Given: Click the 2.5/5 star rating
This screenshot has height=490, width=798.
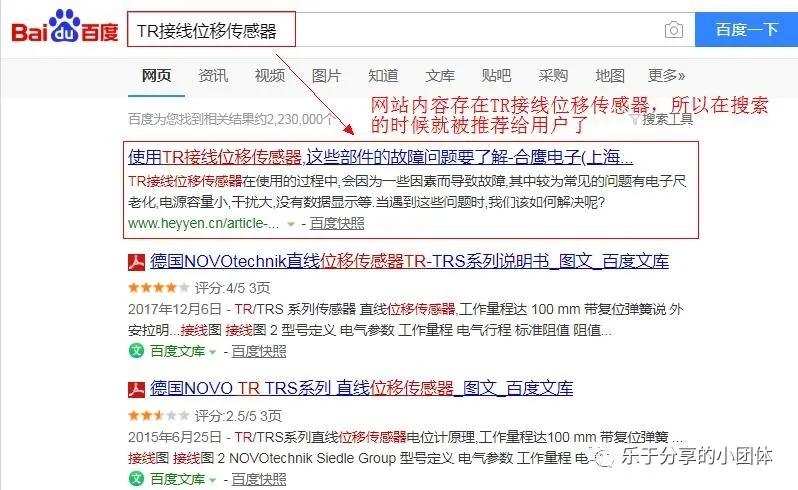Looking at the screenshot, I should click(158, 416).
